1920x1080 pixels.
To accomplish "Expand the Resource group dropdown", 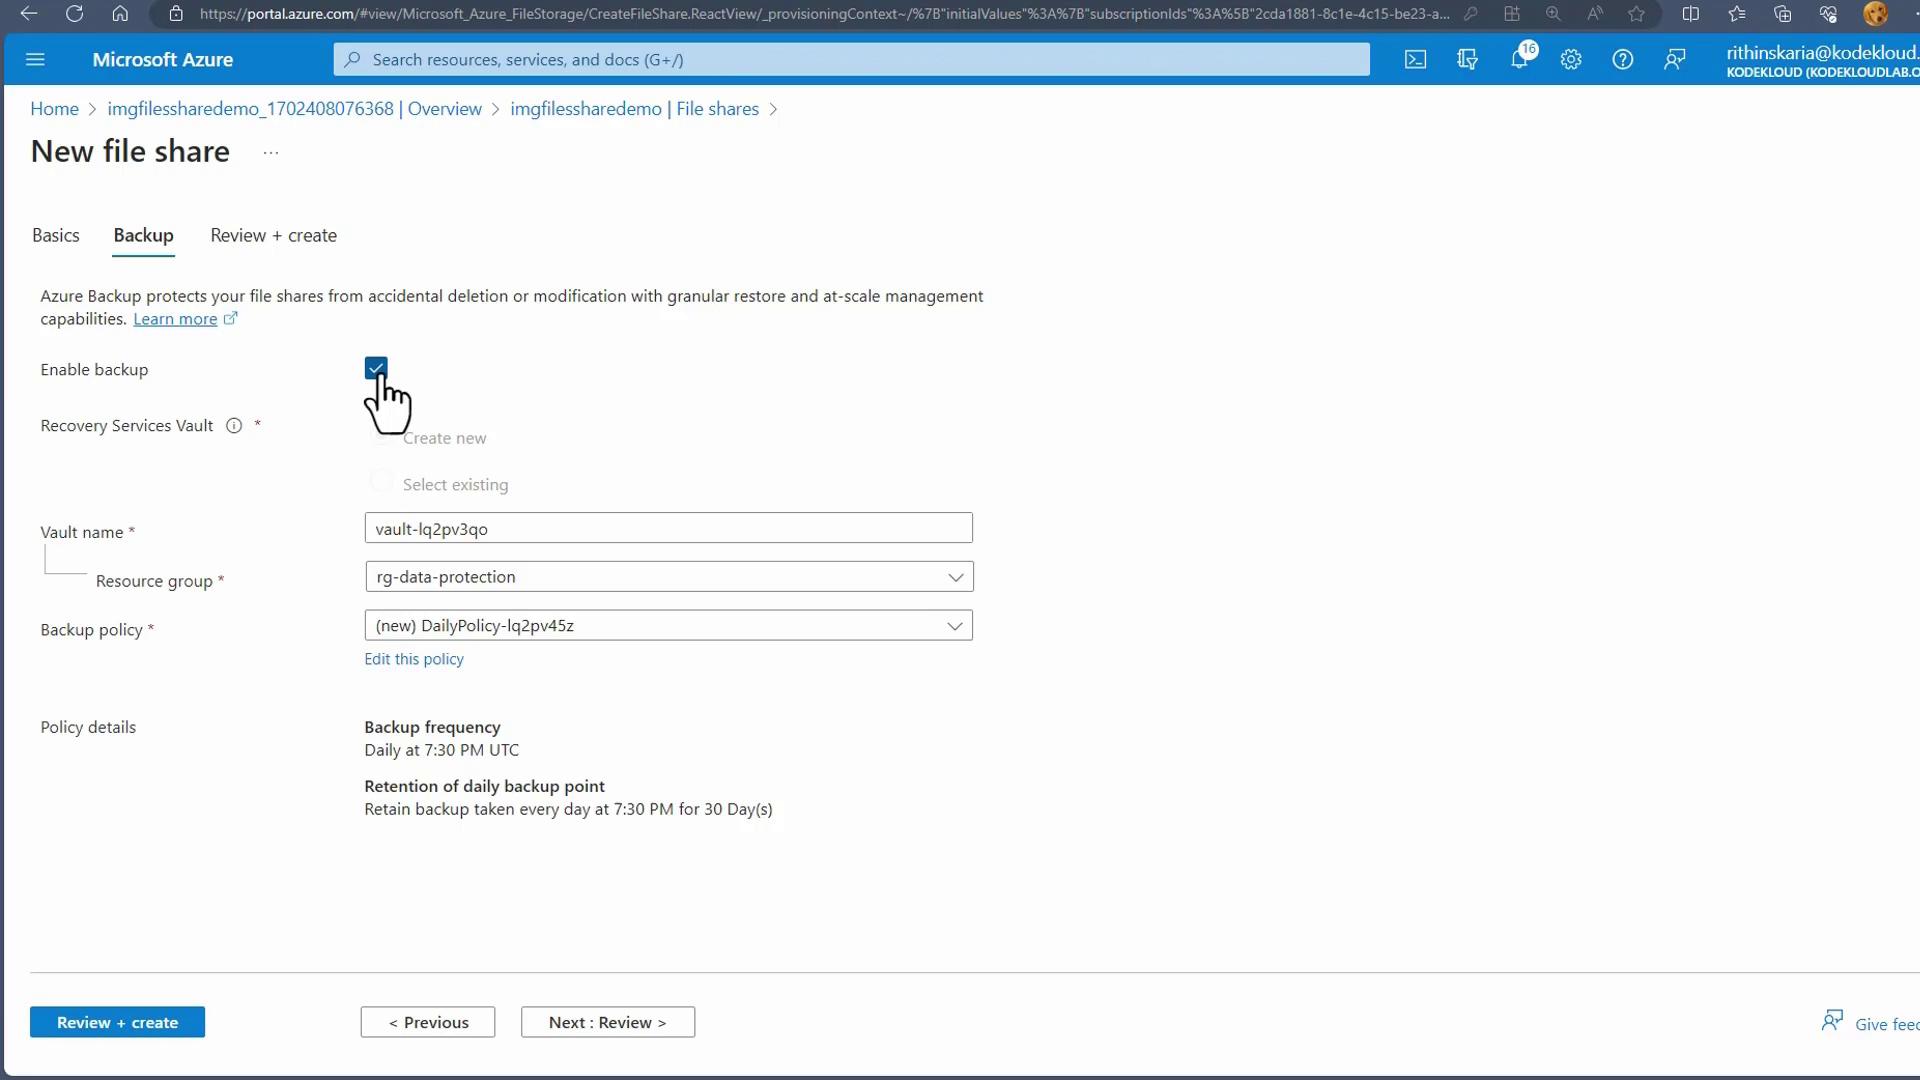I will (668, 577).
